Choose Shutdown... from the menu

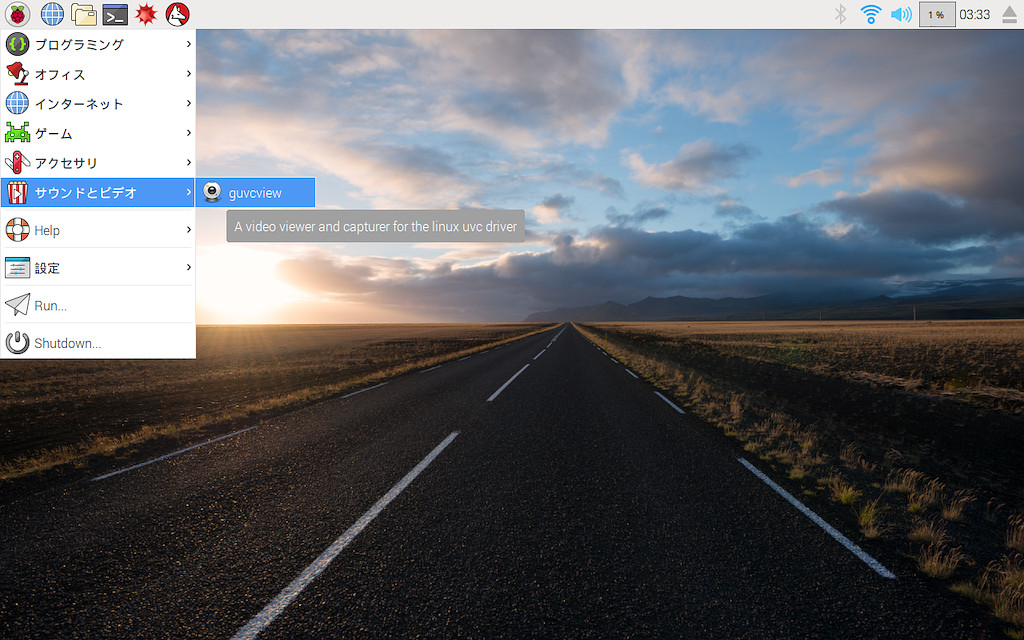[x=98, y=343]
